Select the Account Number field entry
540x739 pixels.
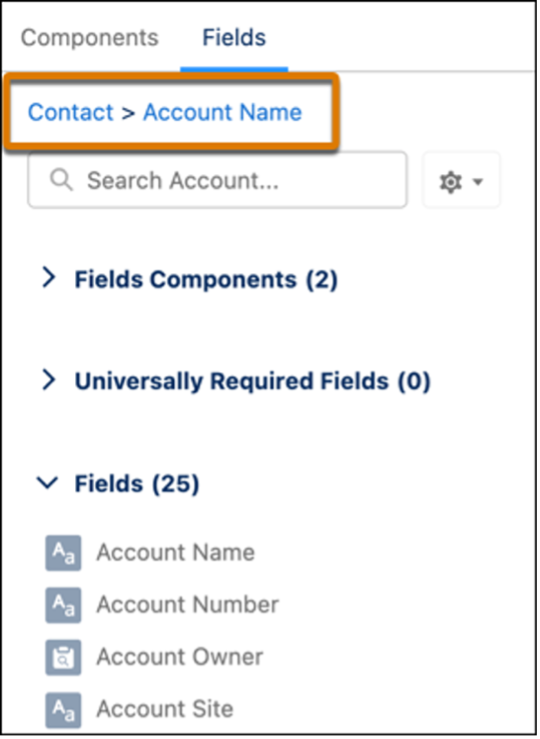188,605
